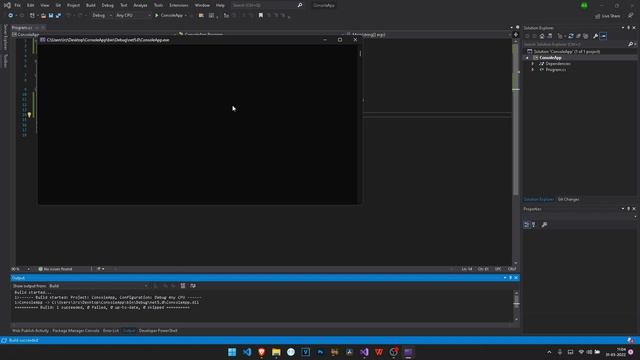640x360 pixels.
Task: Click the Solution Explorer Home icon
Action: pyautogui.click(x=542, y=36)
